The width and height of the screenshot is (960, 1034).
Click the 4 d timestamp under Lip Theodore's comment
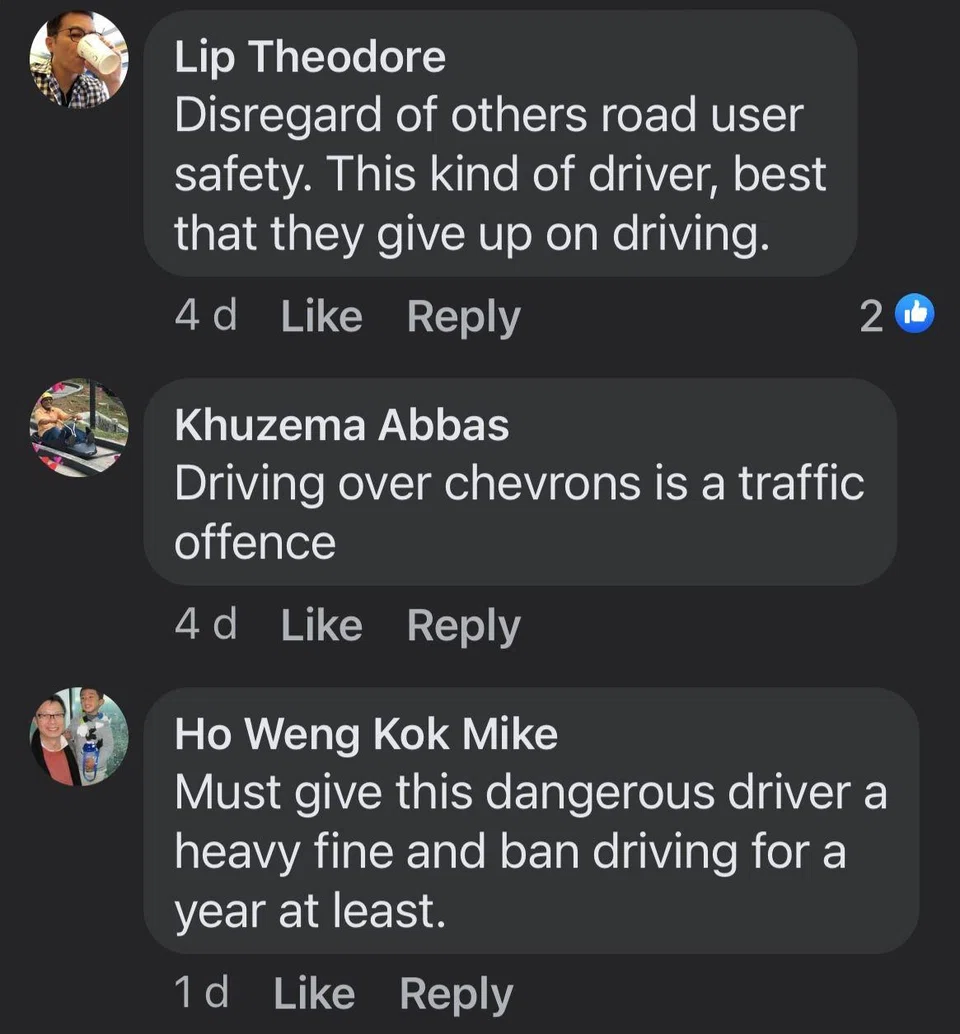pos(205,317)
